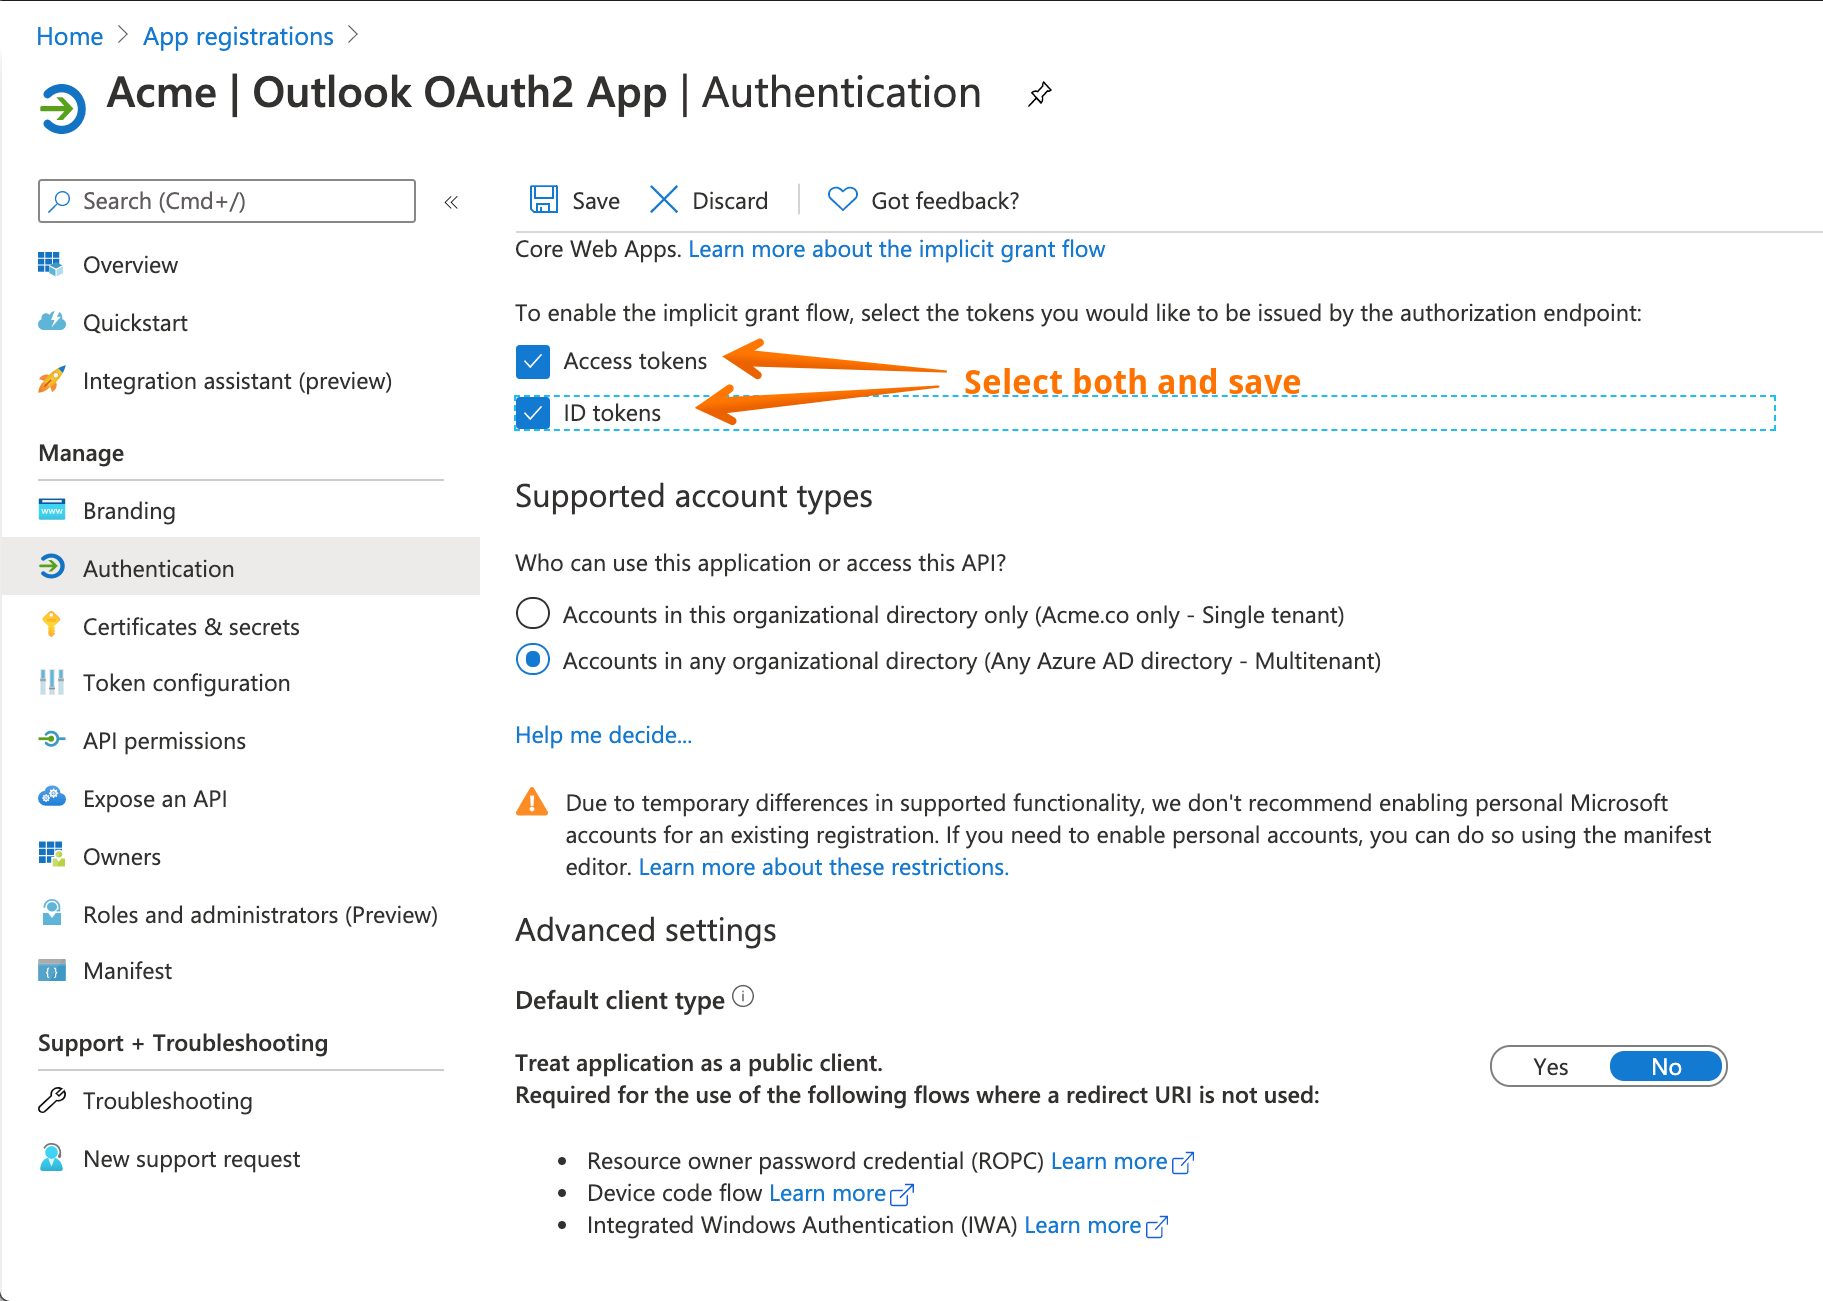1823x1301 pixels.
Task: Click the Help me decide link
Action: (603, 735)
